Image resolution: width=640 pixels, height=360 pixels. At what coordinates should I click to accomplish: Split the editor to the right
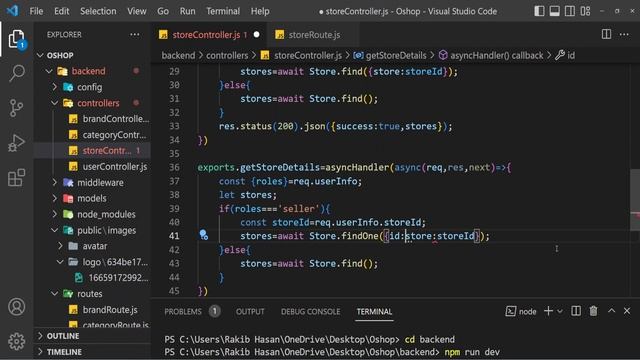(x=606, y=35)
